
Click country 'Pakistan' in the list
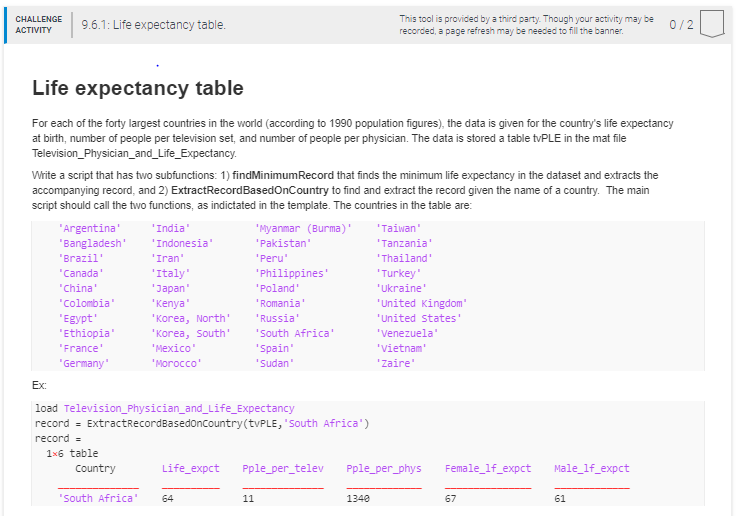tap(283, 243)
